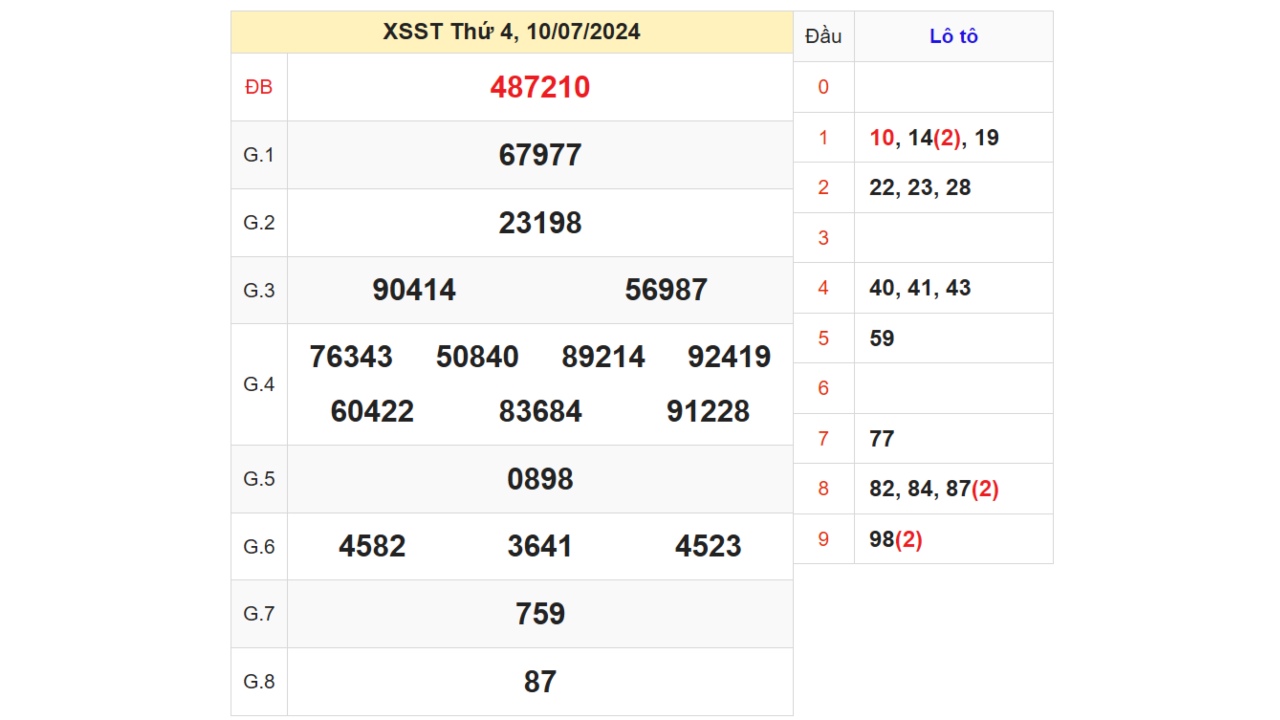
Task: Click the G.1 result 67977
Action: pos(540,155)
